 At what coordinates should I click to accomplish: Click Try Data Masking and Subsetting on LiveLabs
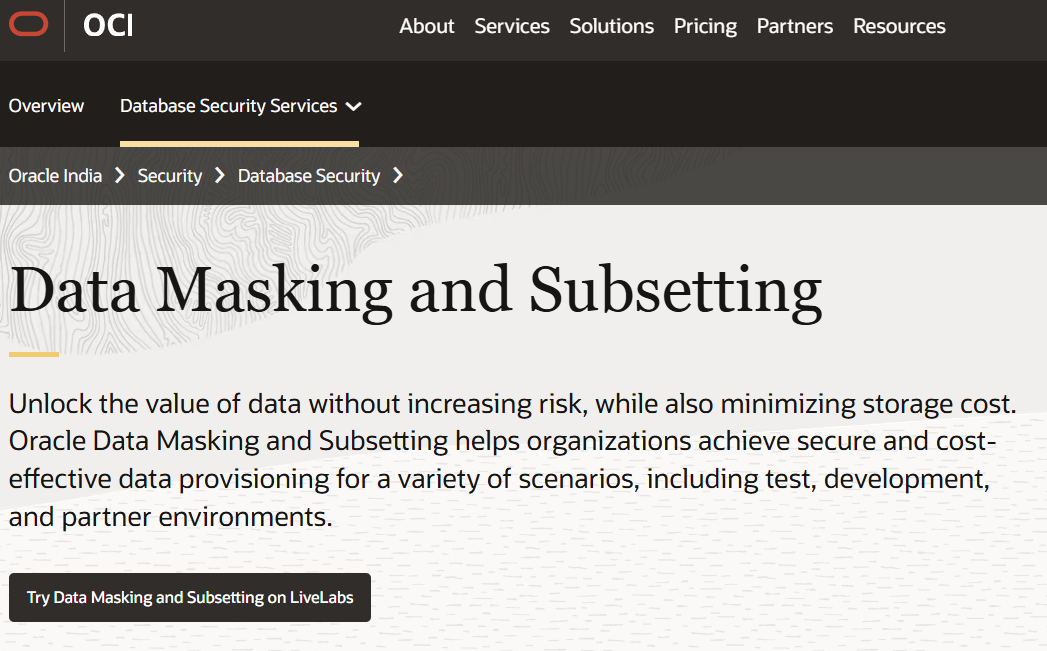(x=189, y=597)
